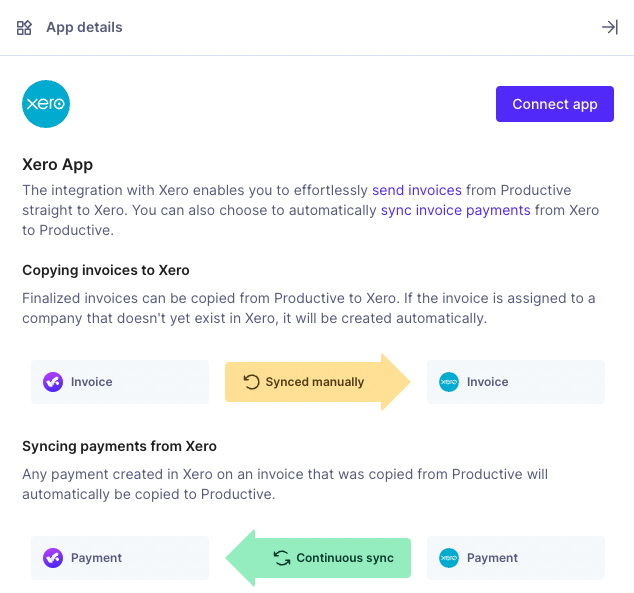
Task: Select the Xero Invoice label text
Action: point(488,382)
